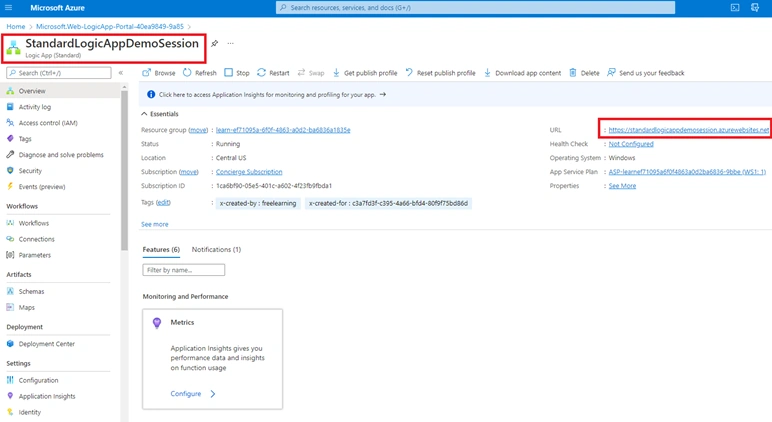The height and width of the screenshot is (422, 772).
Task: Click the Subscription ID value
Action: click(274, 186)
